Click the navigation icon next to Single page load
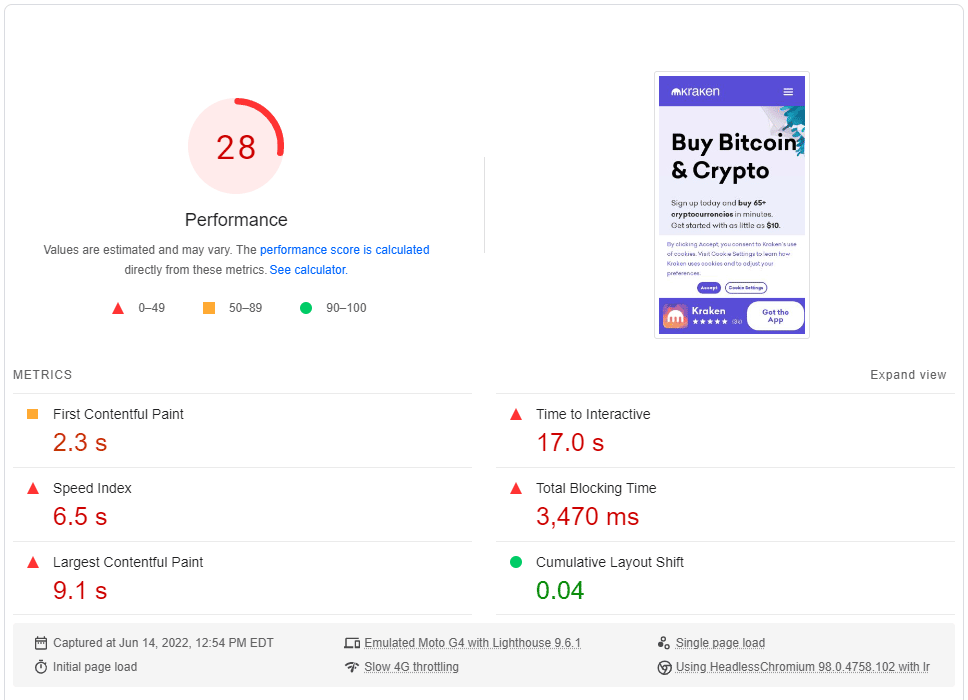This screenshot has height=700, width=968. click(663, 641)
